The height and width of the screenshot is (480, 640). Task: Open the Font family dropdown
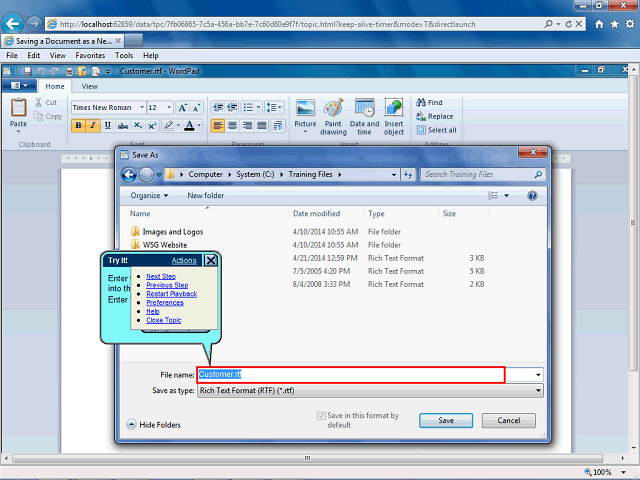pos(142,108)
